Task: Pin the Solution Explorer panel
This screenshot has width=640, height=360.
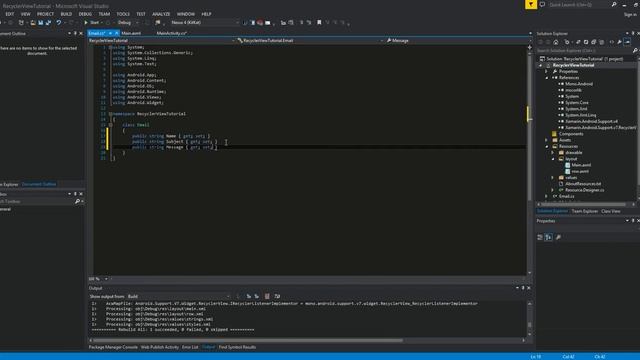Action: [633, 33]
